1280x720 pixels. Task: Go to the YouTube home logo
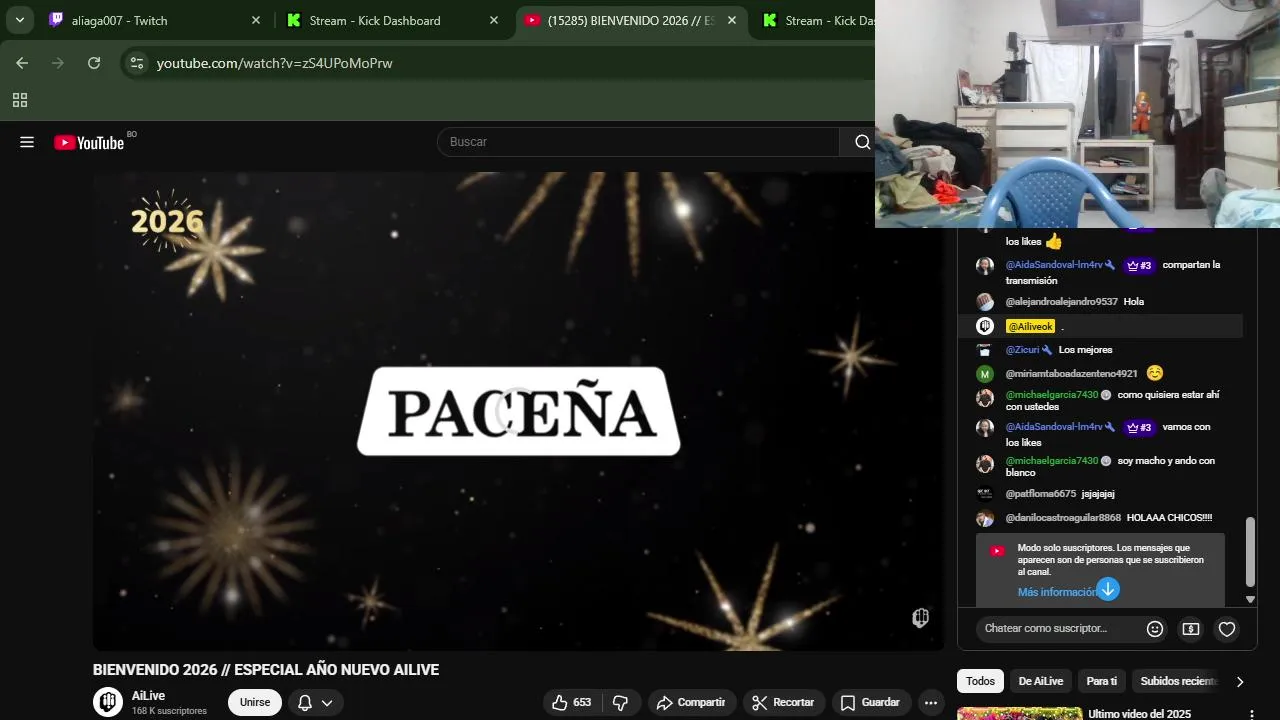click(x=90, y=142)
